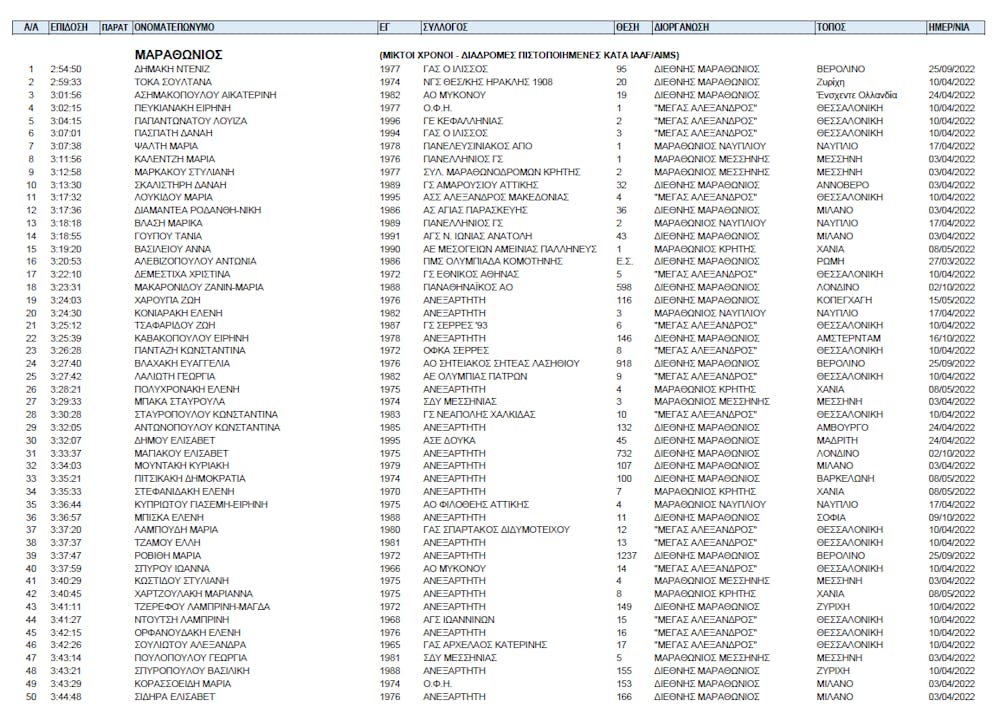Click the ΜΑΡΑΘΩΝΙΟΣ section title

[x=178, y=54]
